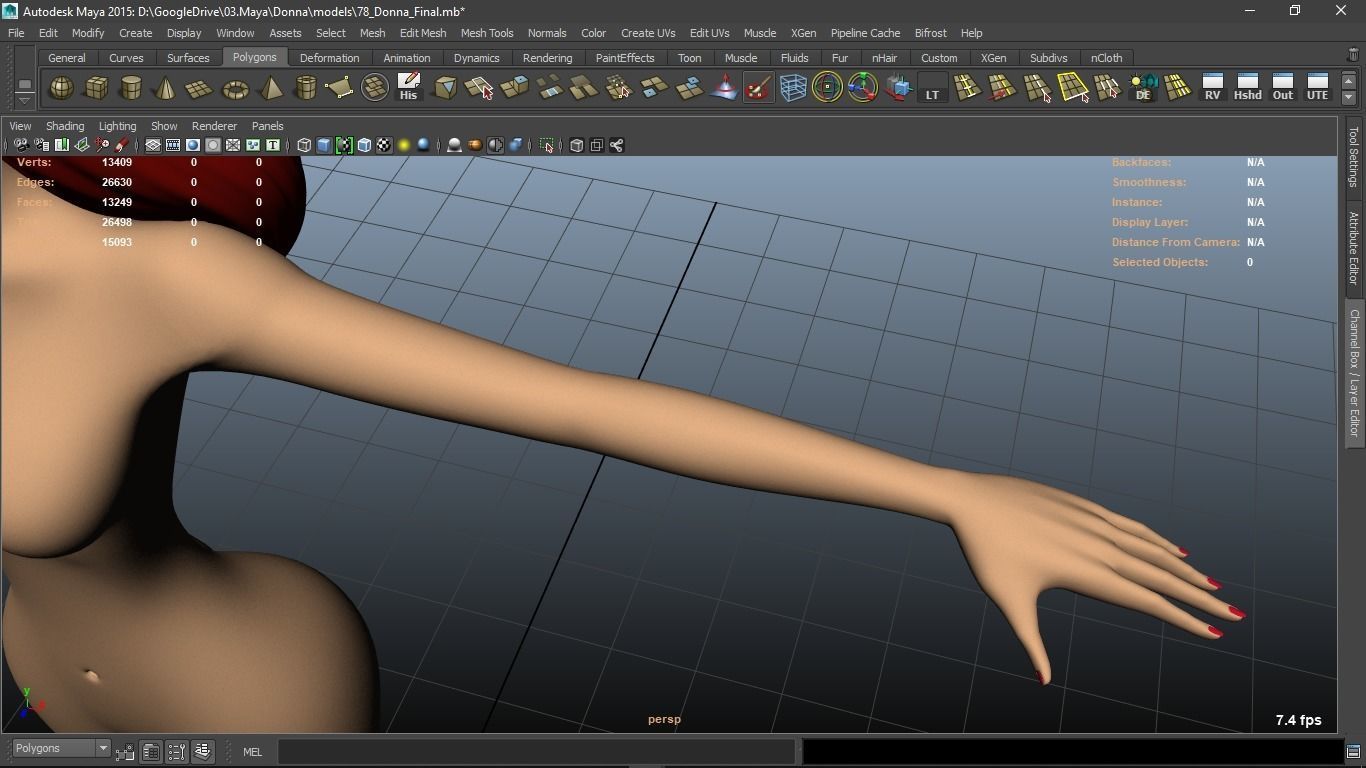Image resolution: width=1366 pixels, height=768 pixels.
Task: Open the Lighting panel menu
Action: pyautogui.click(x=117, y=126)
